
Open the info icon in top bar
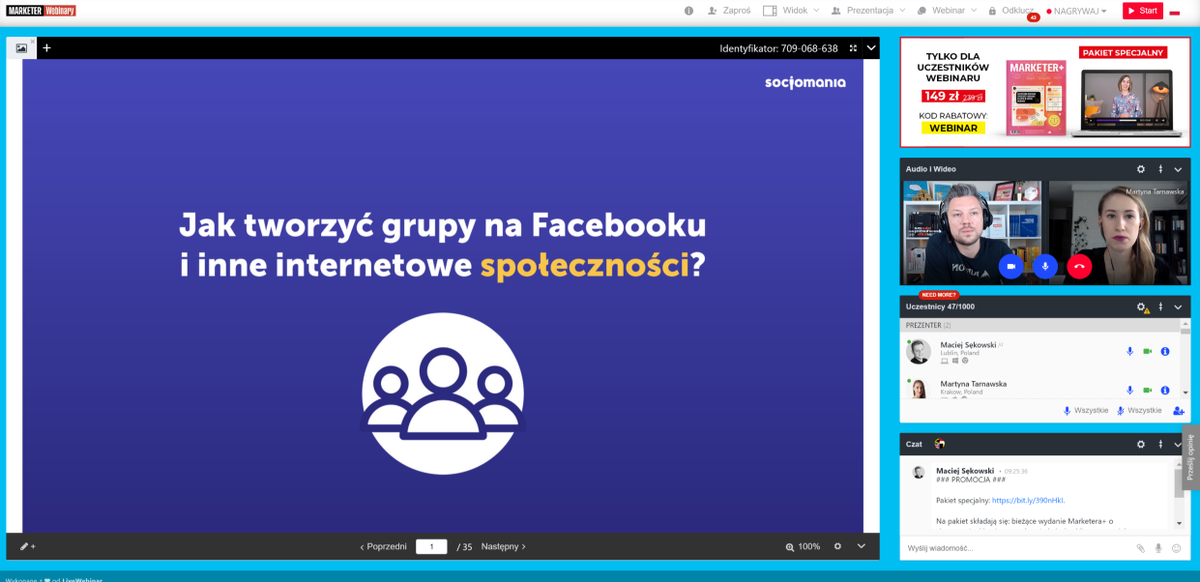689,11
